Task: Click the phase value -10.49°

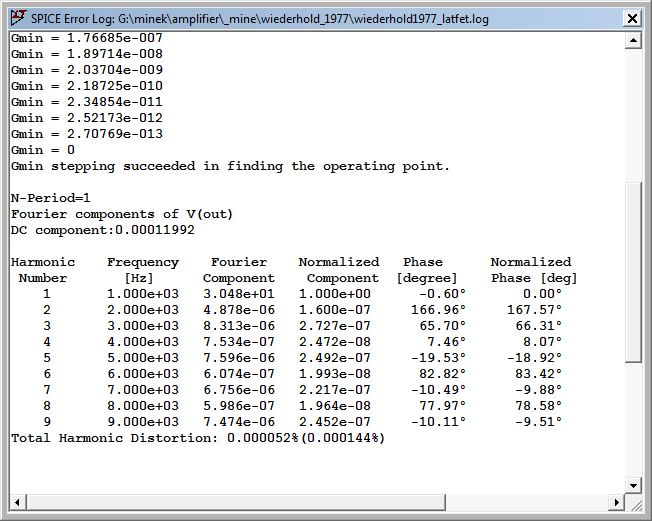Action: tap(438, 390)
